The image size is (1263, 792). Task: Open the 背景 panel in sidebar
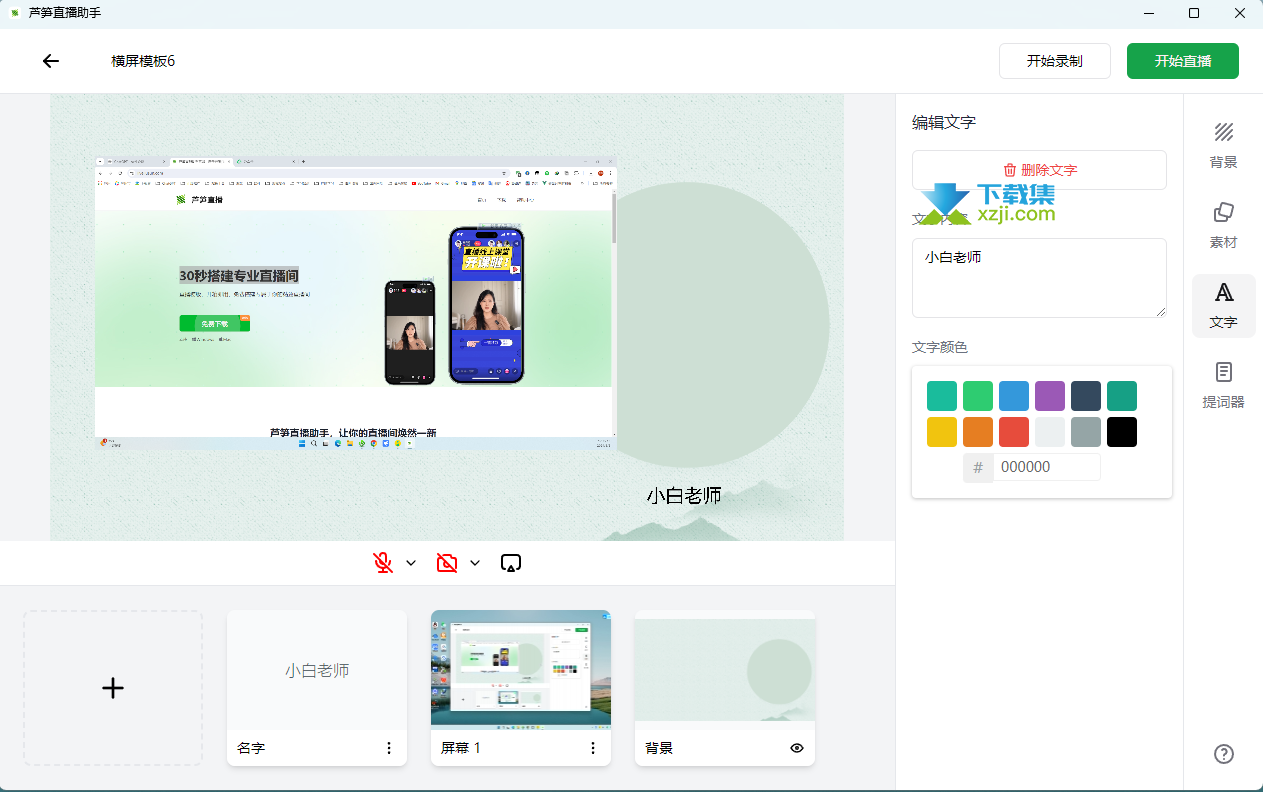coord(1223,146)
